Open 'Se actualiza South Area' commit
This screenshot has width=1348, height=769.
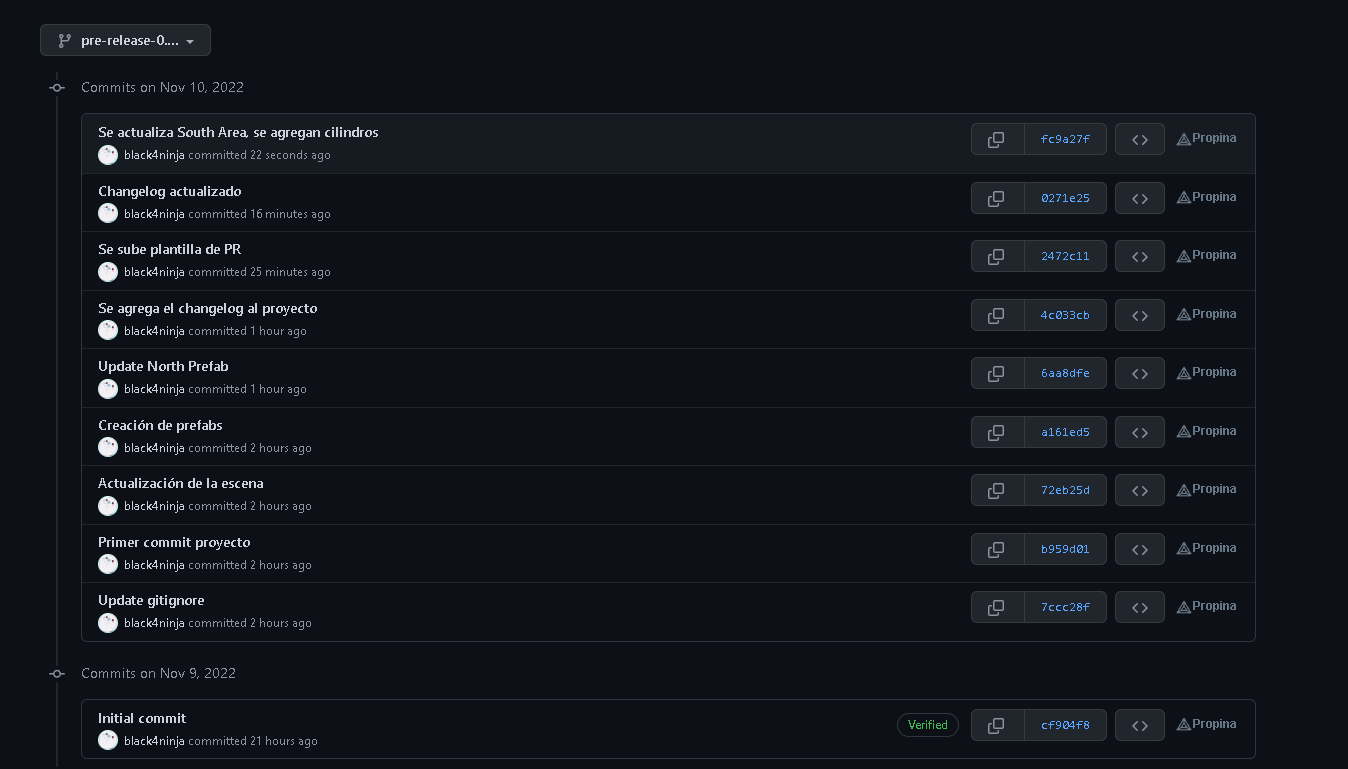coord(238,132)
